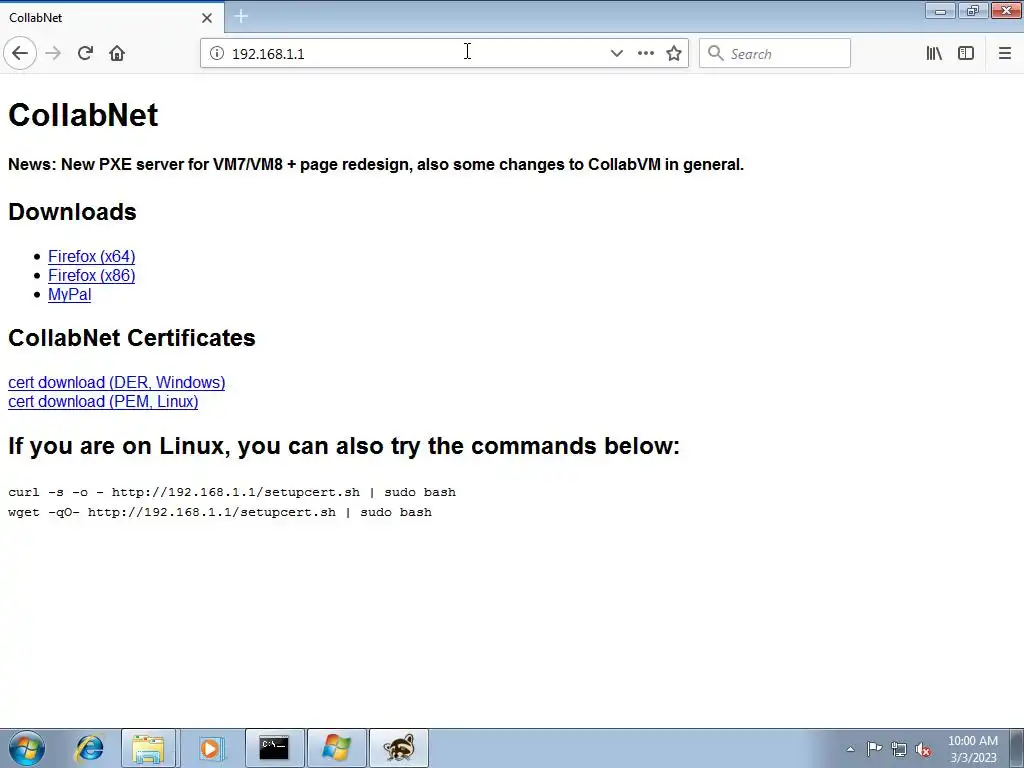This screenshot has height=768, width=1024.
Task: Click the forward navigation arrow
Action: click(x=53, y=53)
